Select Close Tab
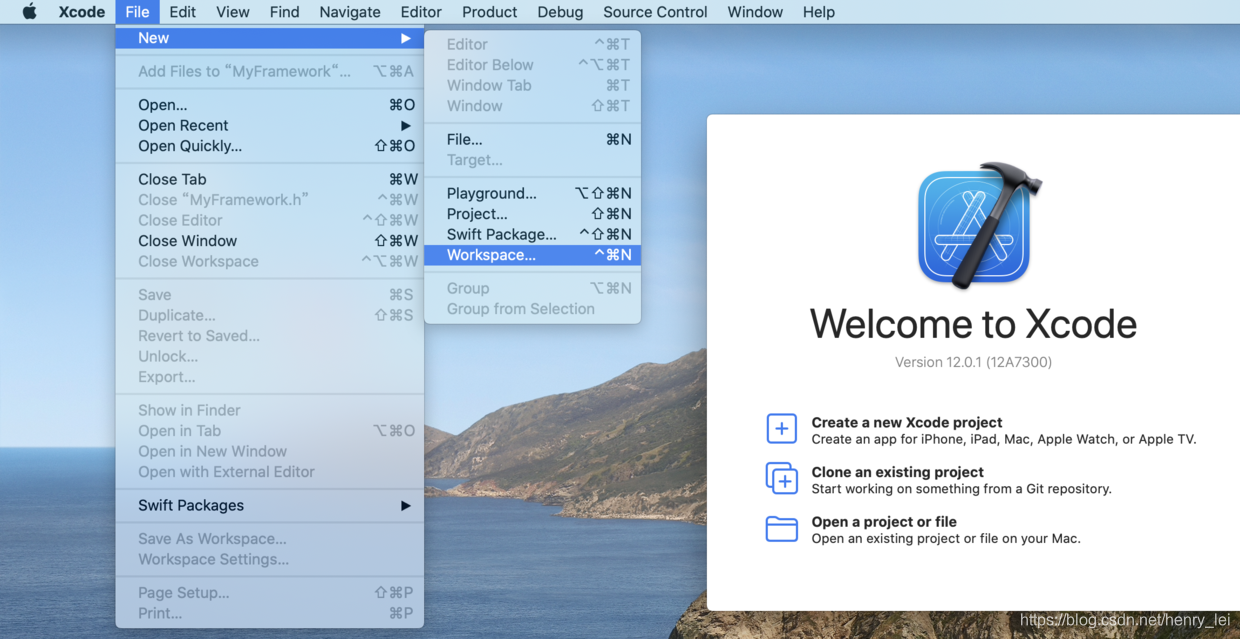1240x639 pixels. click(269, 179)
